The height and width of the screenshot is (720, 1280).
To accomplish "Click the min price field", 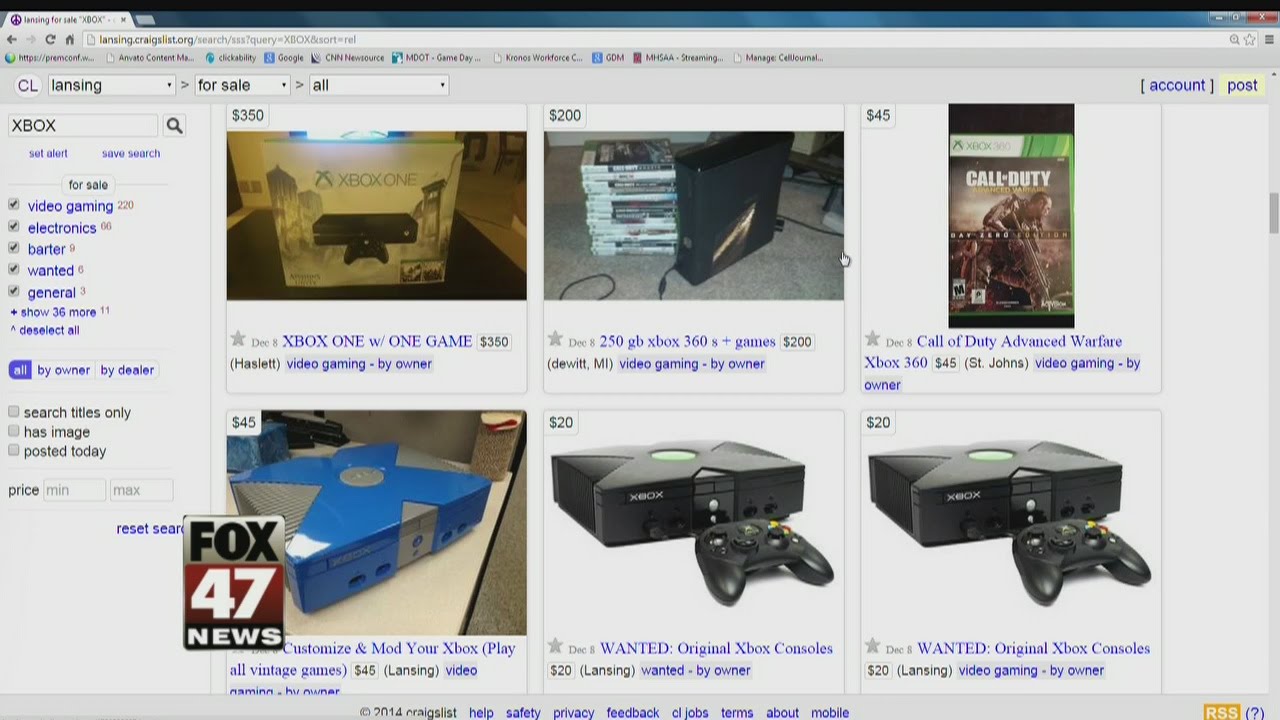I will [x=75, y=490].
